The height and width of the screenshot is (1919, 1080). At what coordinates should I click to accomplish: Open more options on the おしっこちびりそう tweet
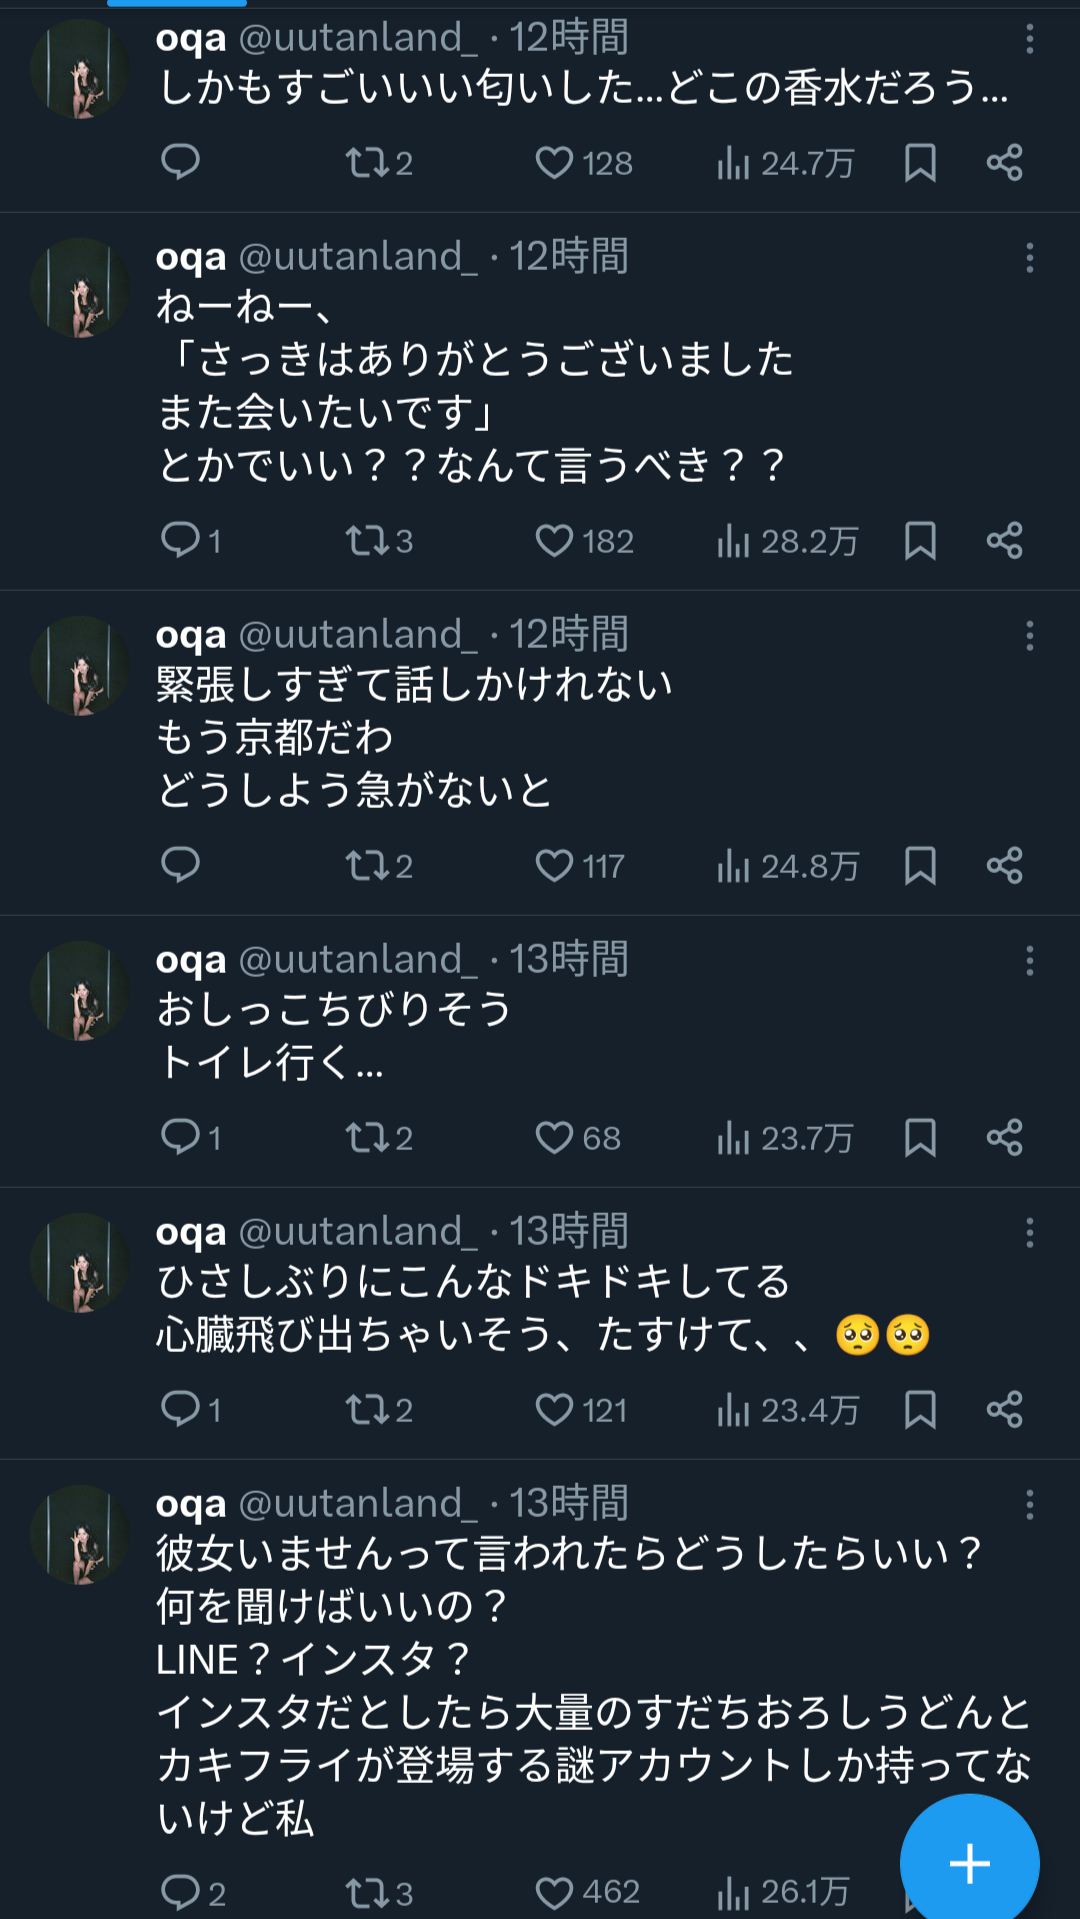1029,961
